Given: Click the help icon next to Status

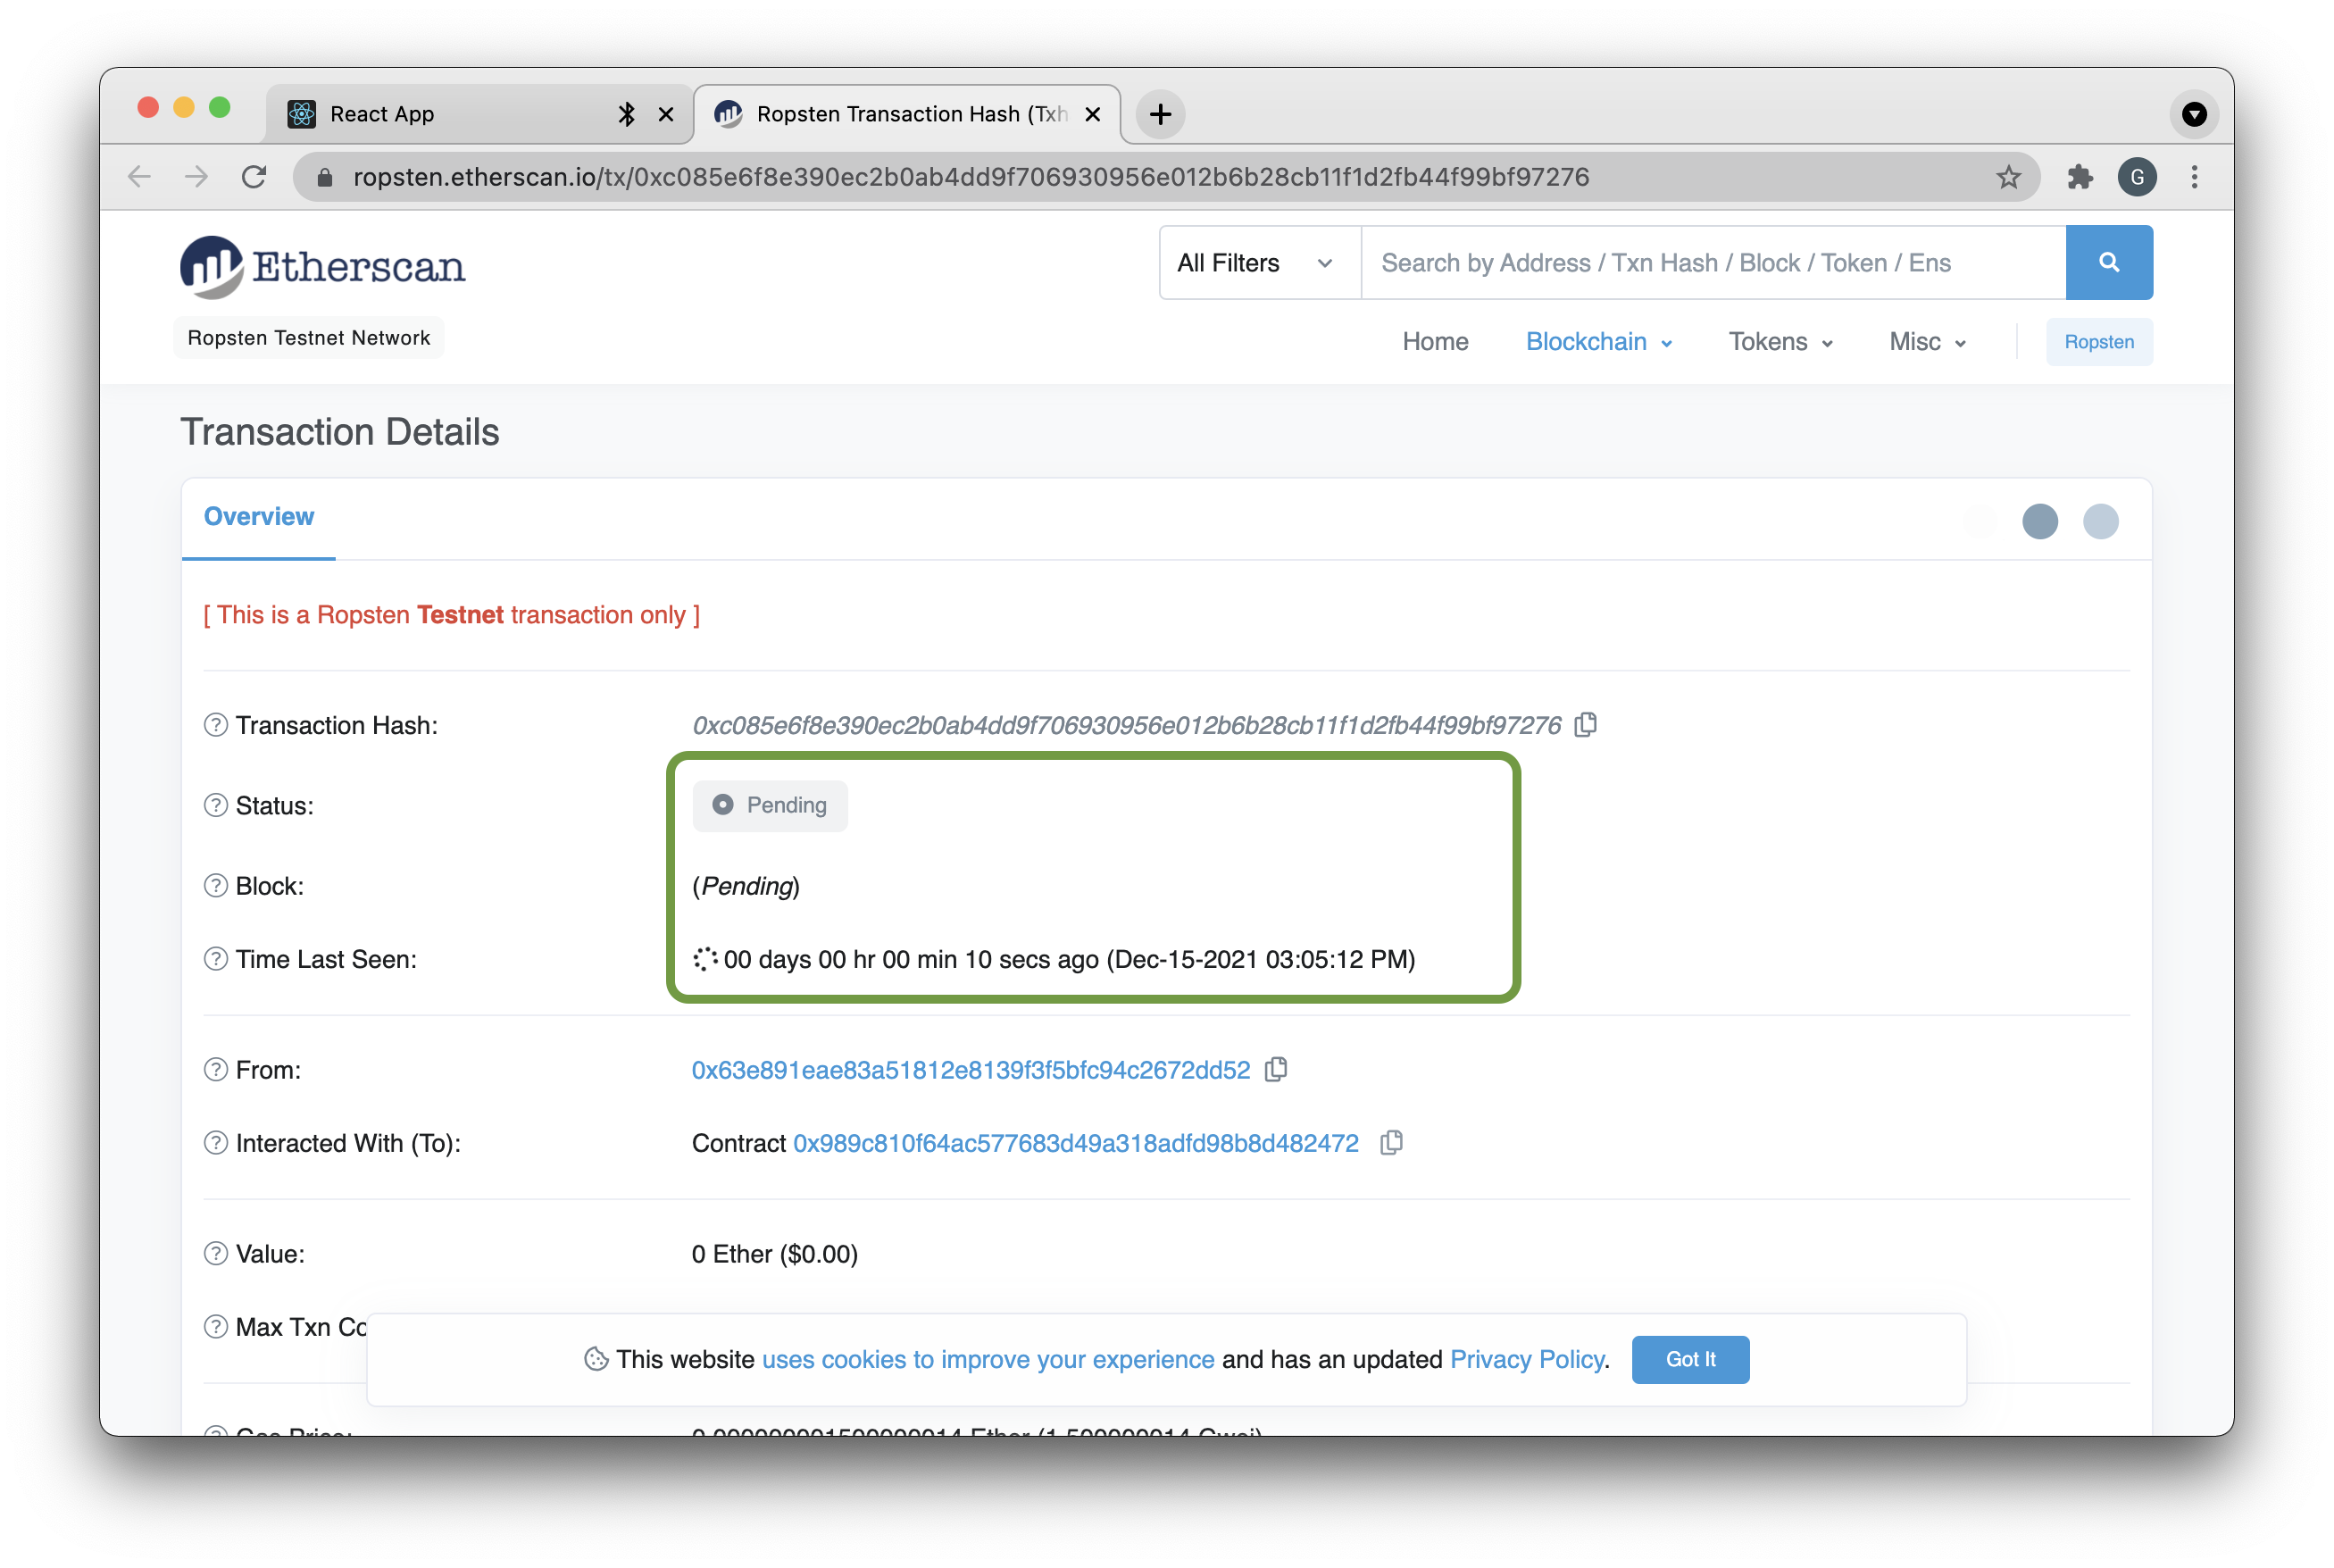Looking at the screenshot, I should pos(215,805).
